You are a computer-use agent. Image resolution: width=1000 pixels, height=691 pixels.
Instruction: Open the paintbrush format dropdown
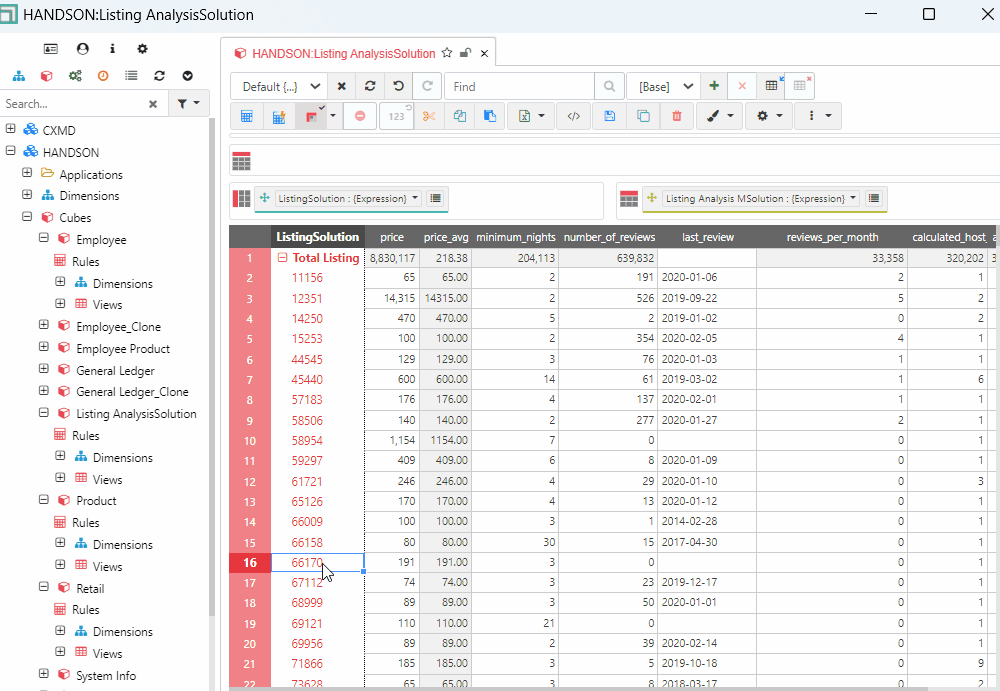pyautogui.click(x=719, y=116)
